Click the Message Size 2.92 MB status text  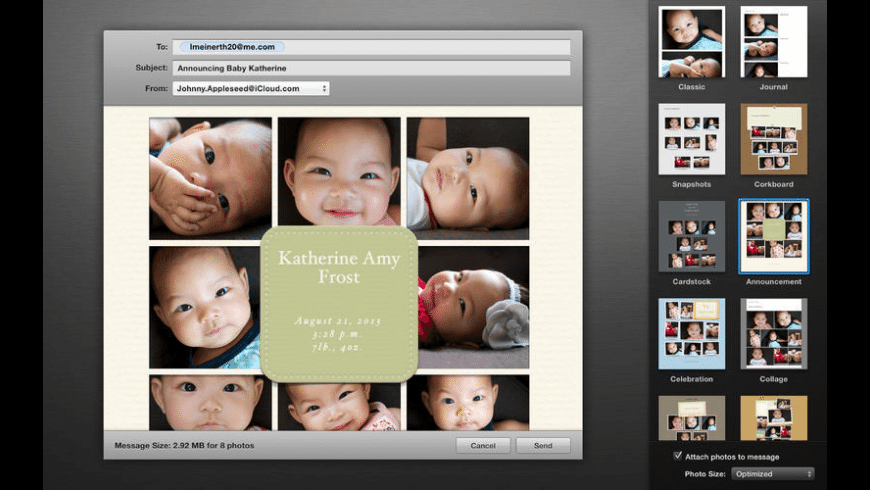tap(184, 445)
